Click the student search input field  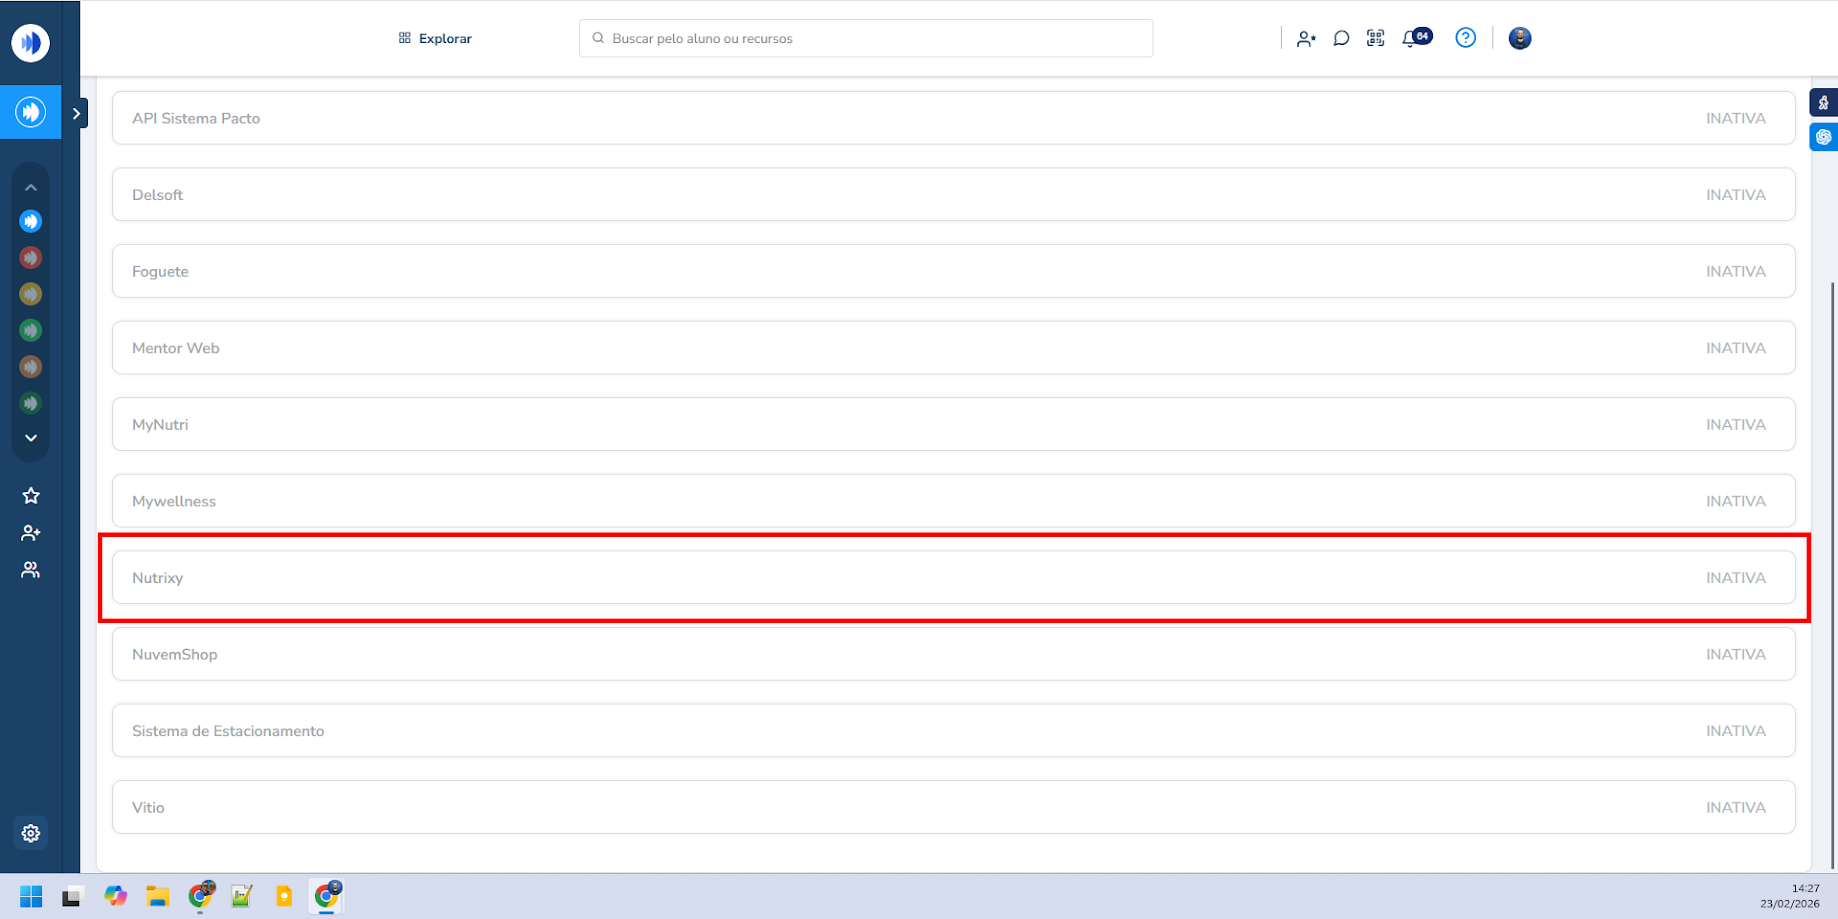tap(866, 38)
